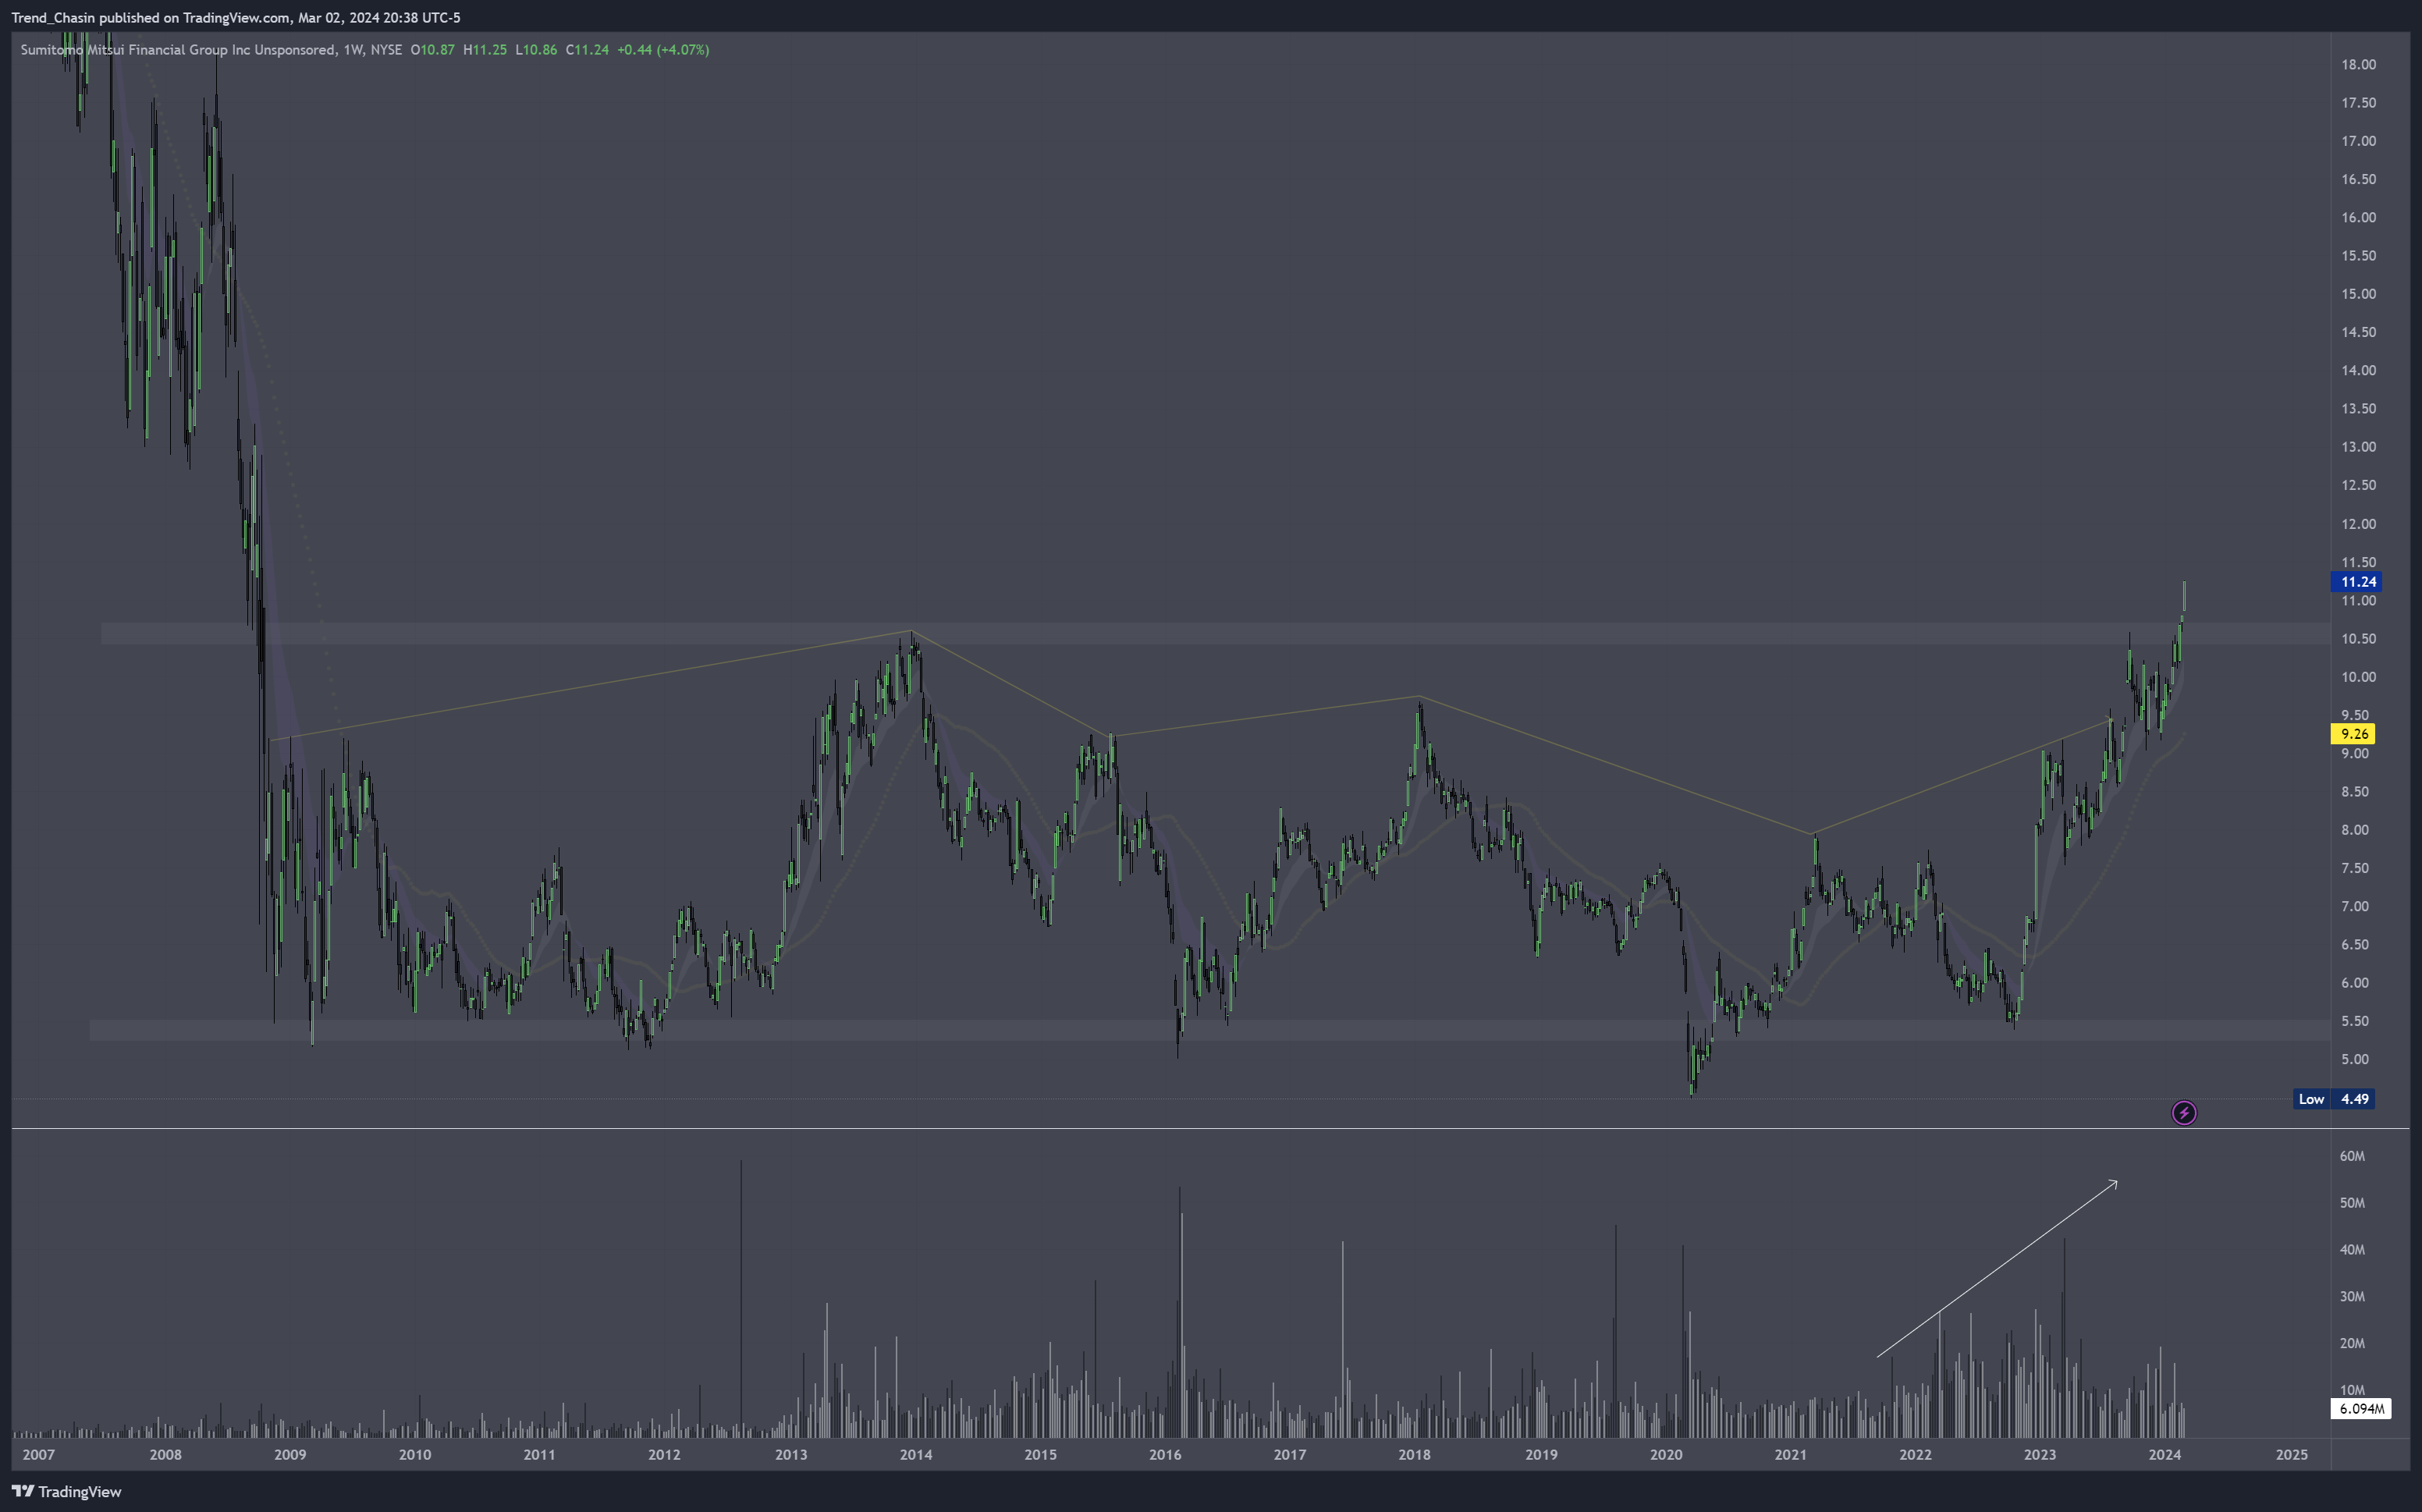Click the 2025 label on time axis
Screen dimensions: 2422x1512
(2292, 1455)
